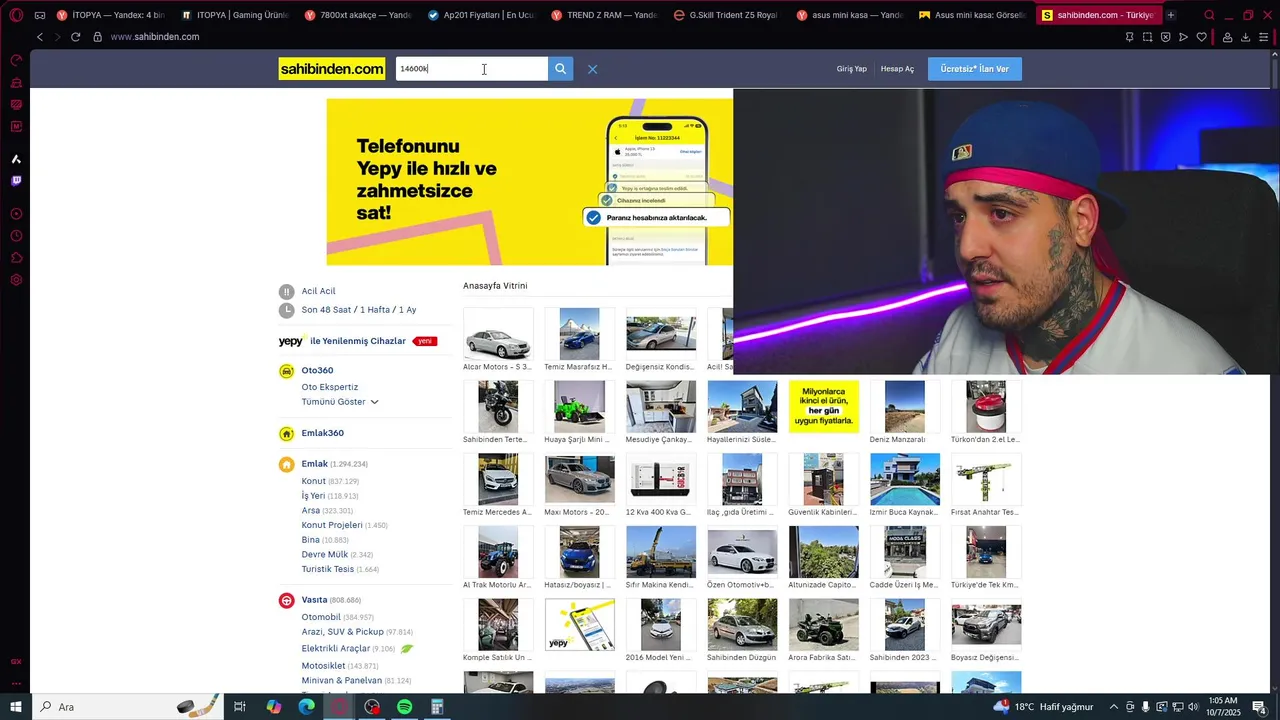Open Opera sidebar history clock
The height and width of the screenshot is (720, 1280).
click(16, 236)
